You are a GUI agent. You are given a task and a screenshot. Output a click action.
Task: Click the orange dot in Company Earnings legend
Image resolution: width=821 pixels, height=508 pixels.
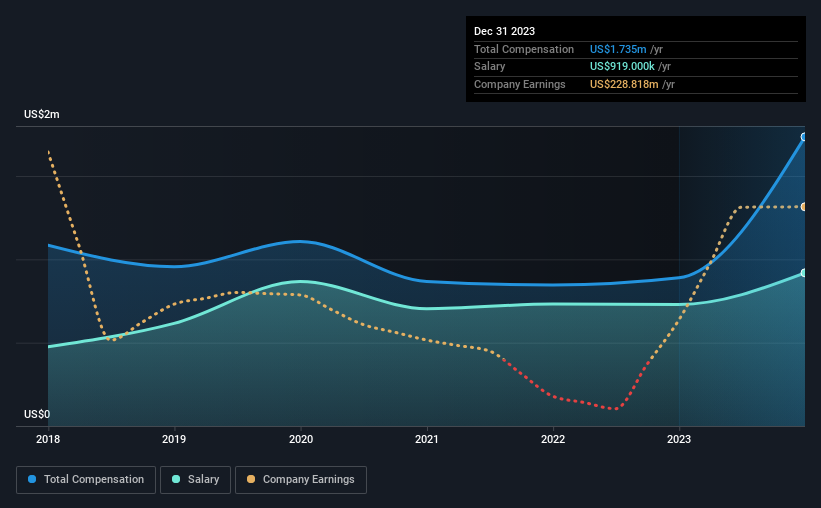point(251,479)
